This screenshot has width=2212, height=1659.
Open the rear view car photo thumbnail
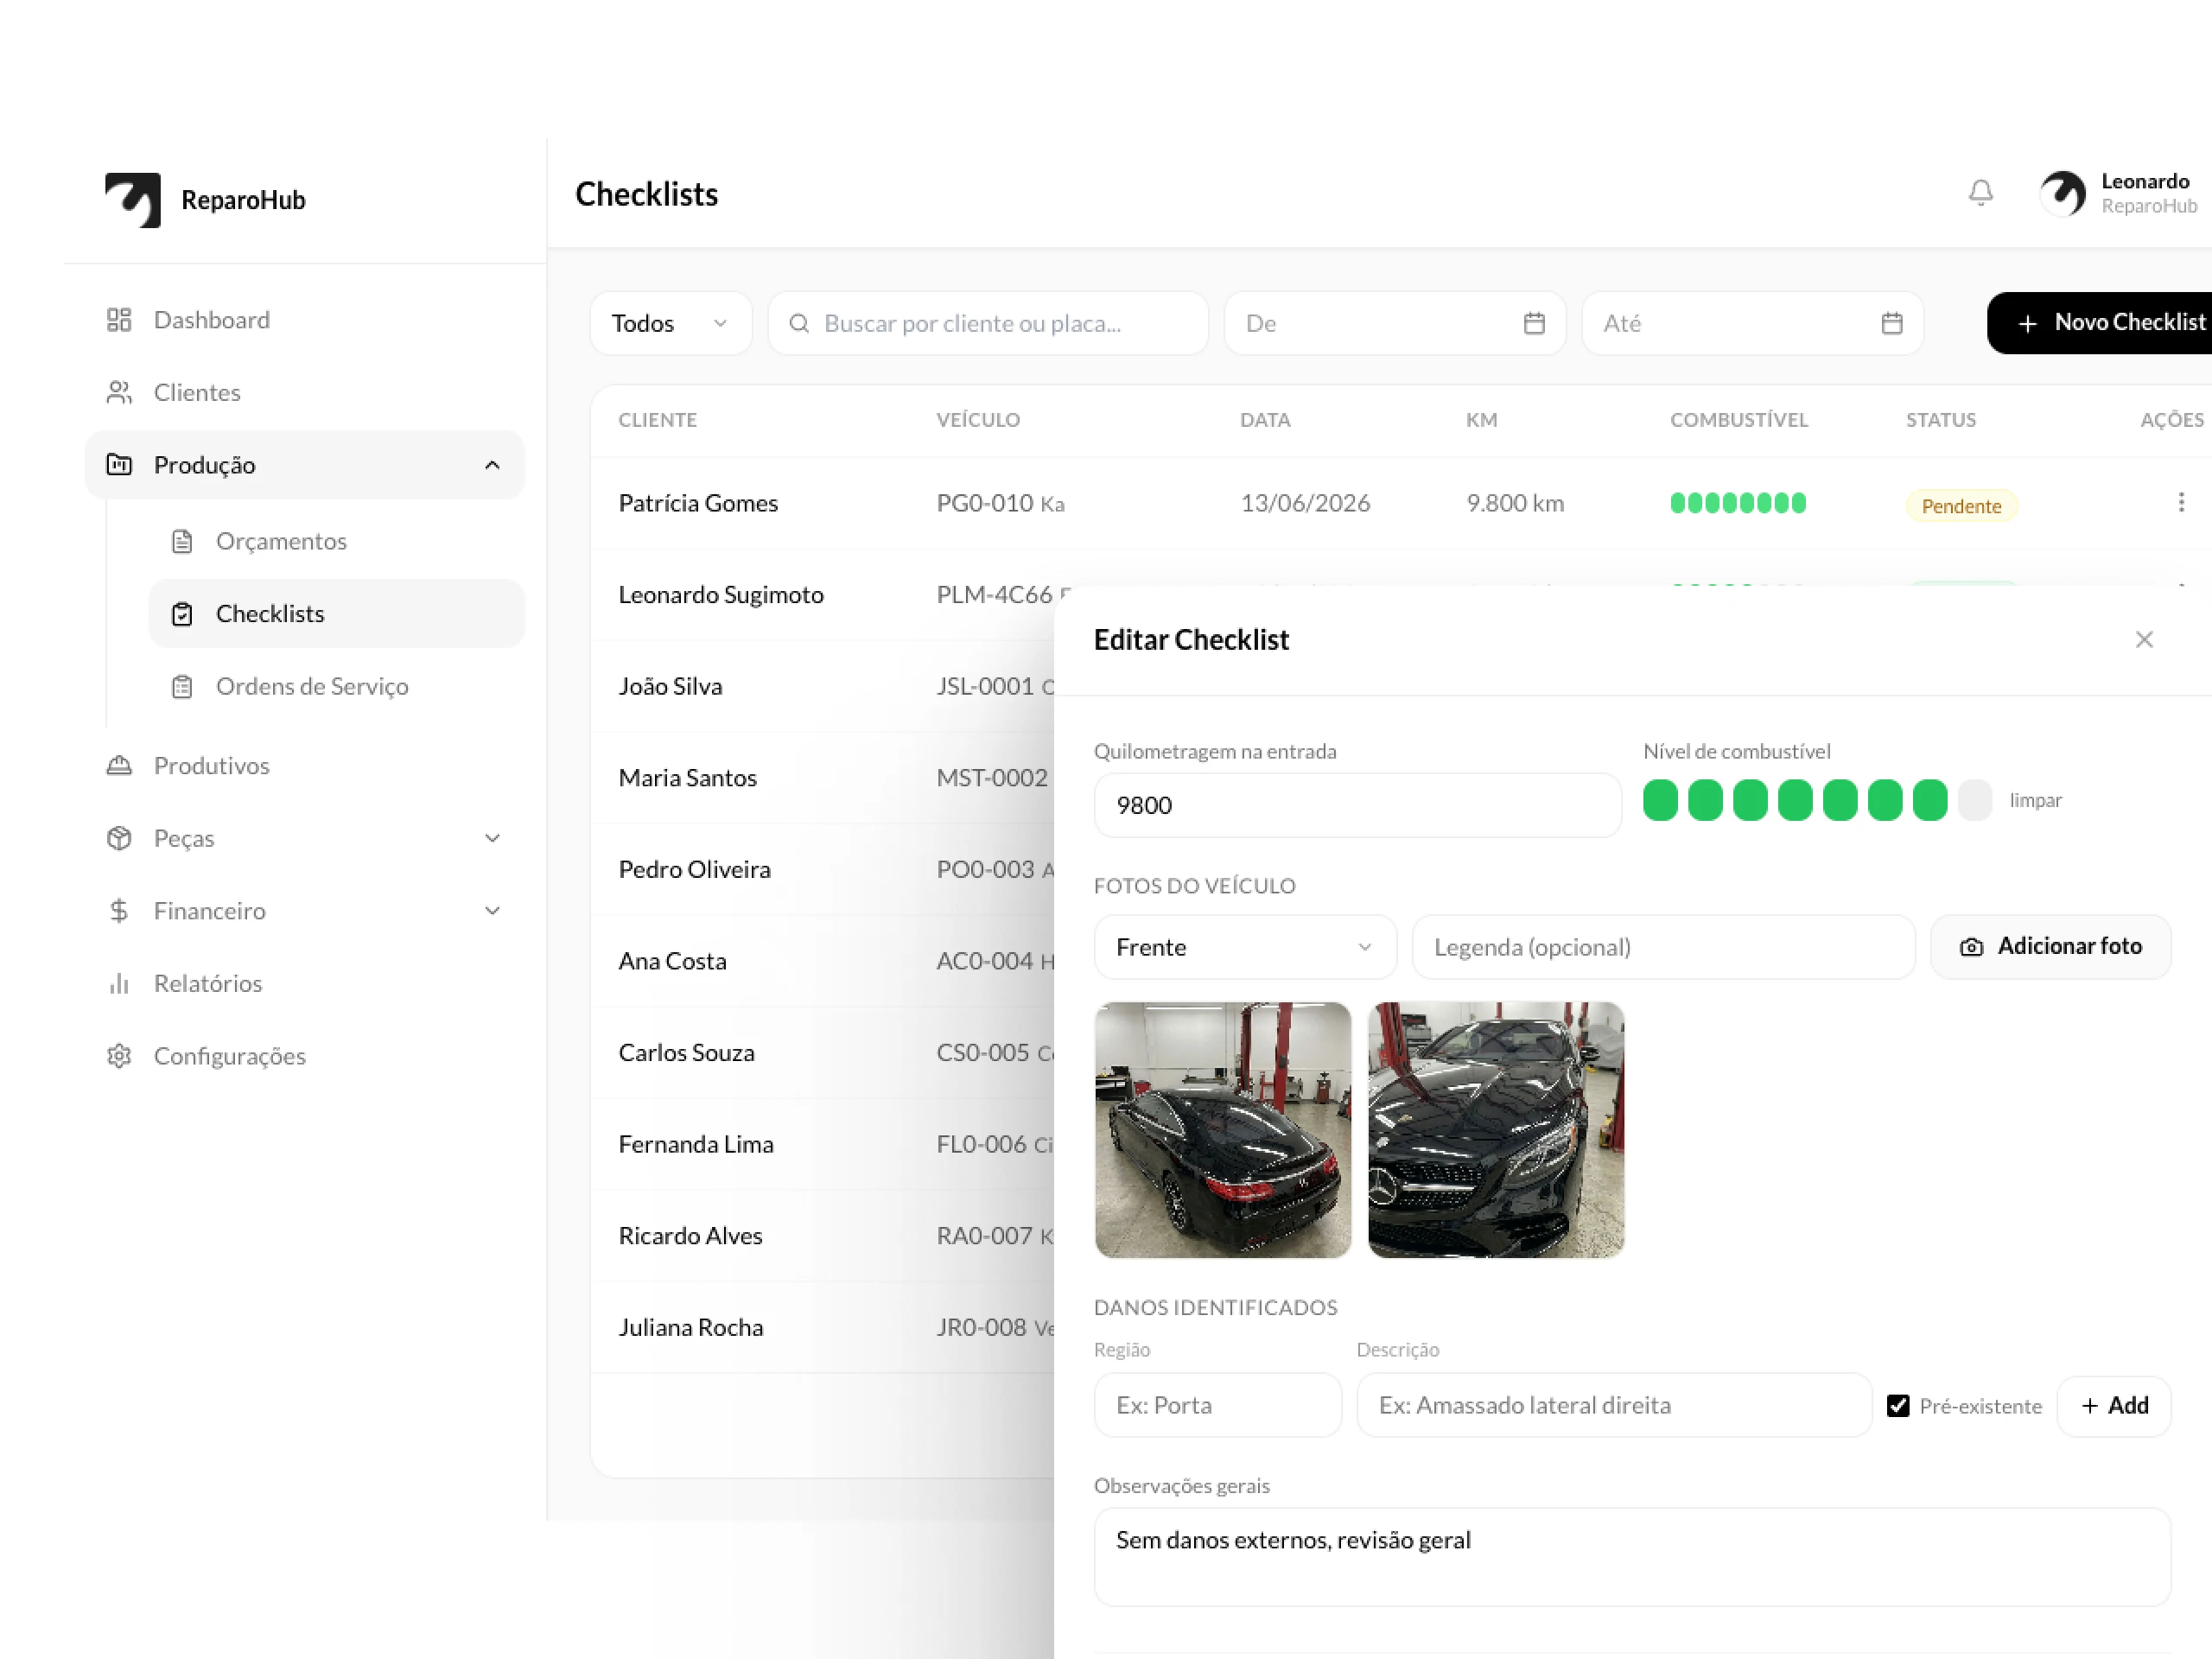coord(1222,1130)
